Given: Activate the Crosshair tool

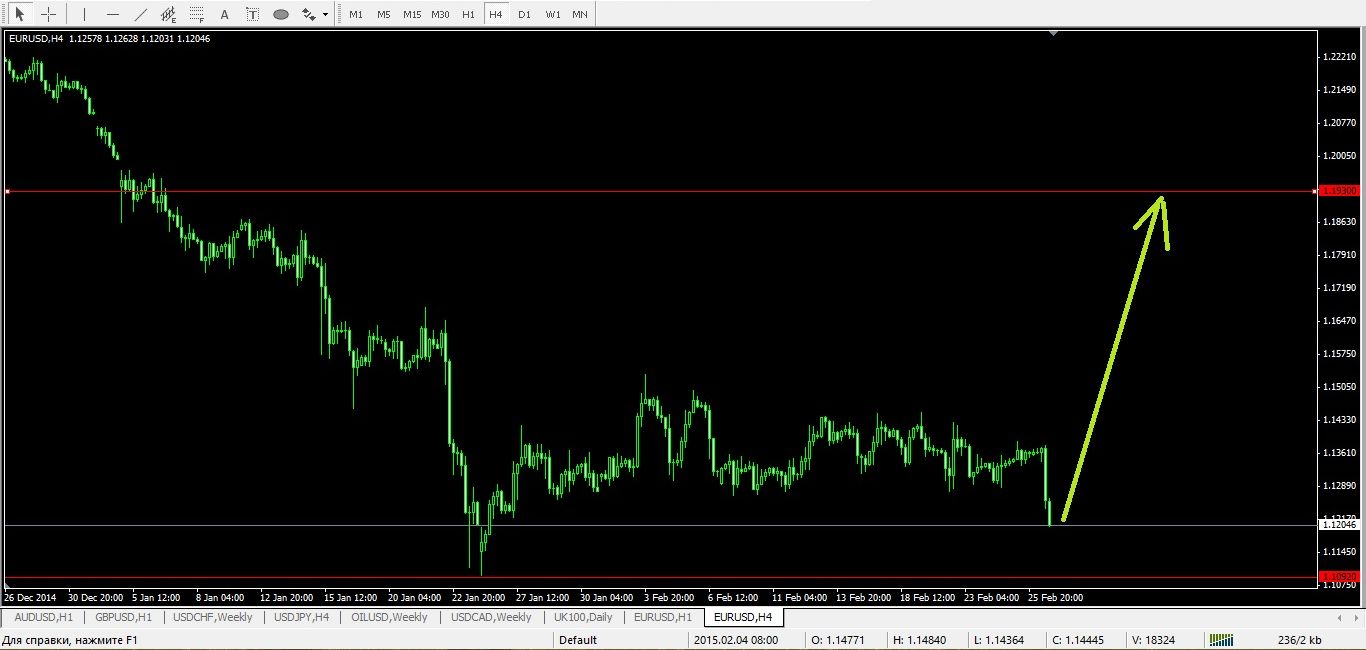Looking at the screenshot, I should click(x=48, y=15).
